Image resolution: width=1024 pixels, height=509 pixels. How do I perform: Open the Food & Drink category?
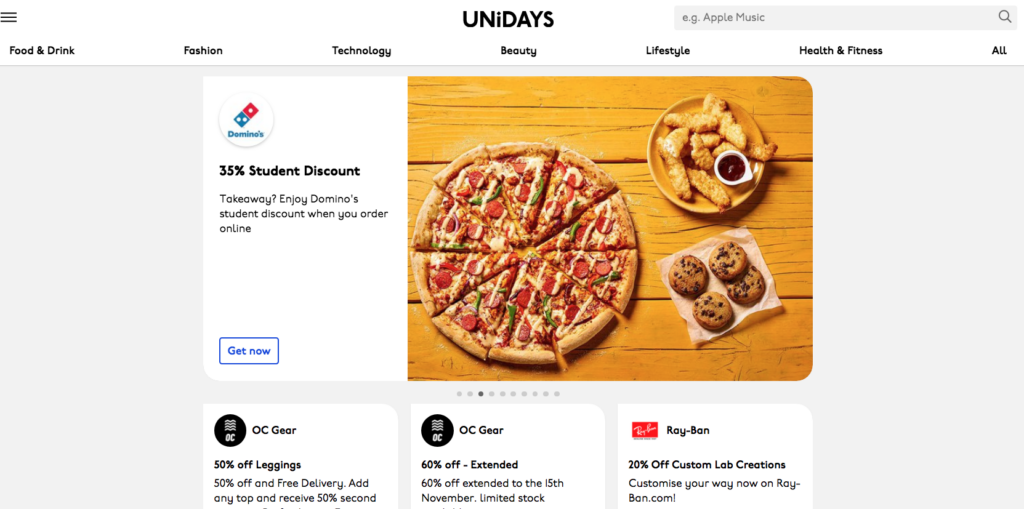[42, 50]
